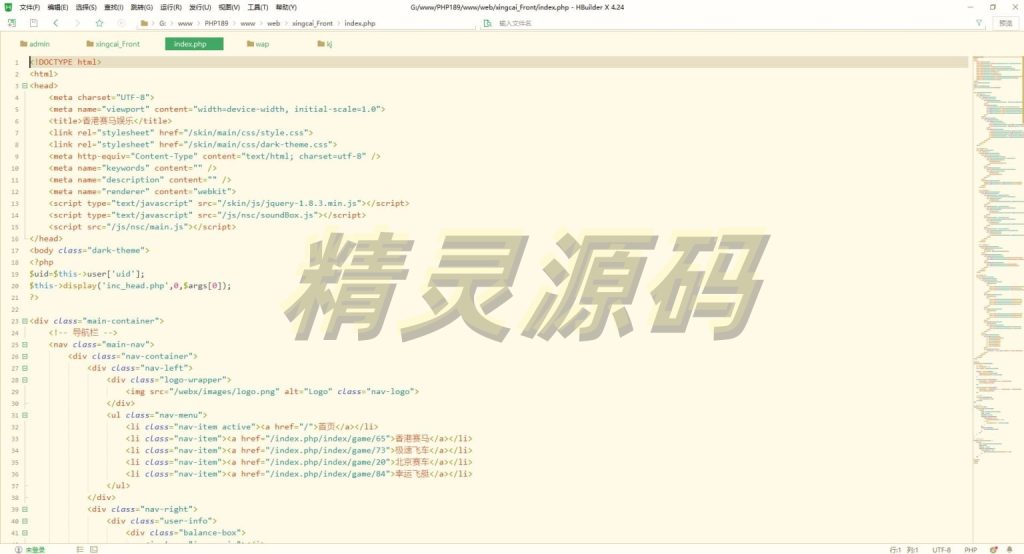Click the new file toolbar icon
This screenshot has height=554, width=1024.
pyautogui.click(x=12, y=23)
